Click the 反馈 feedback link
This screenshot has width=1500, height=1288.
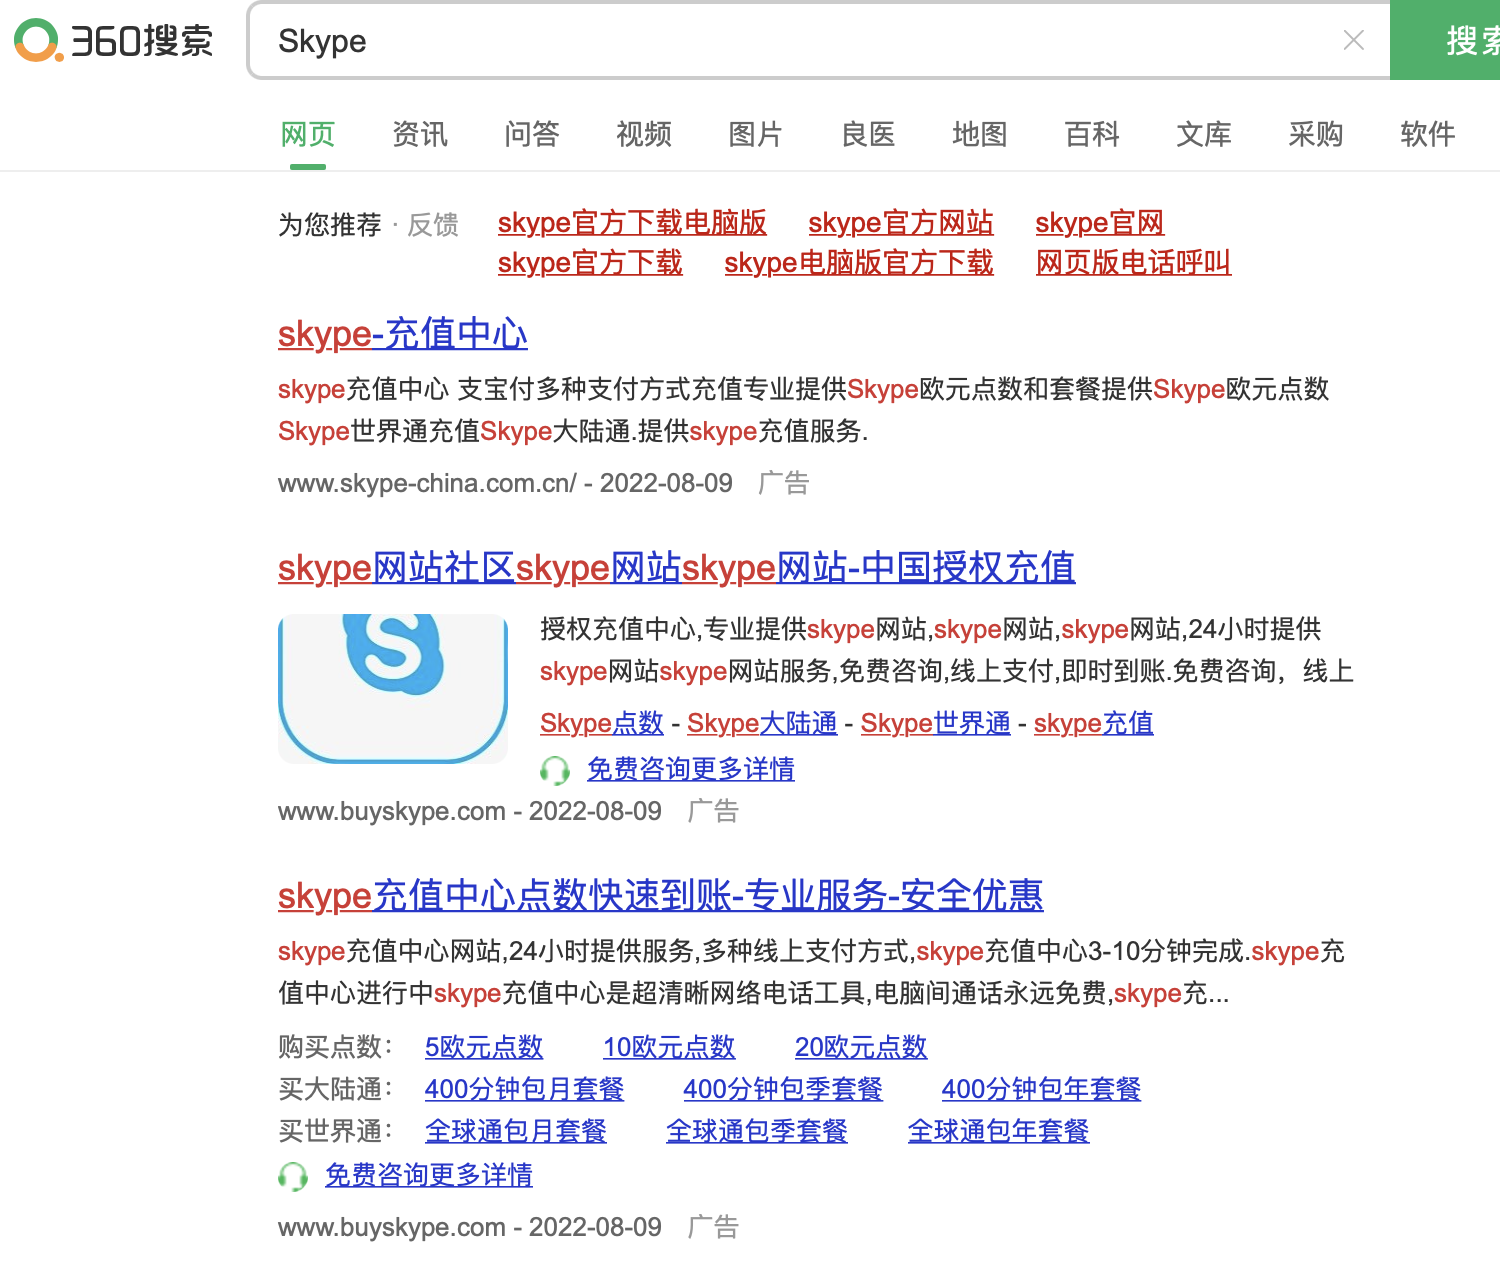[433, 225]
